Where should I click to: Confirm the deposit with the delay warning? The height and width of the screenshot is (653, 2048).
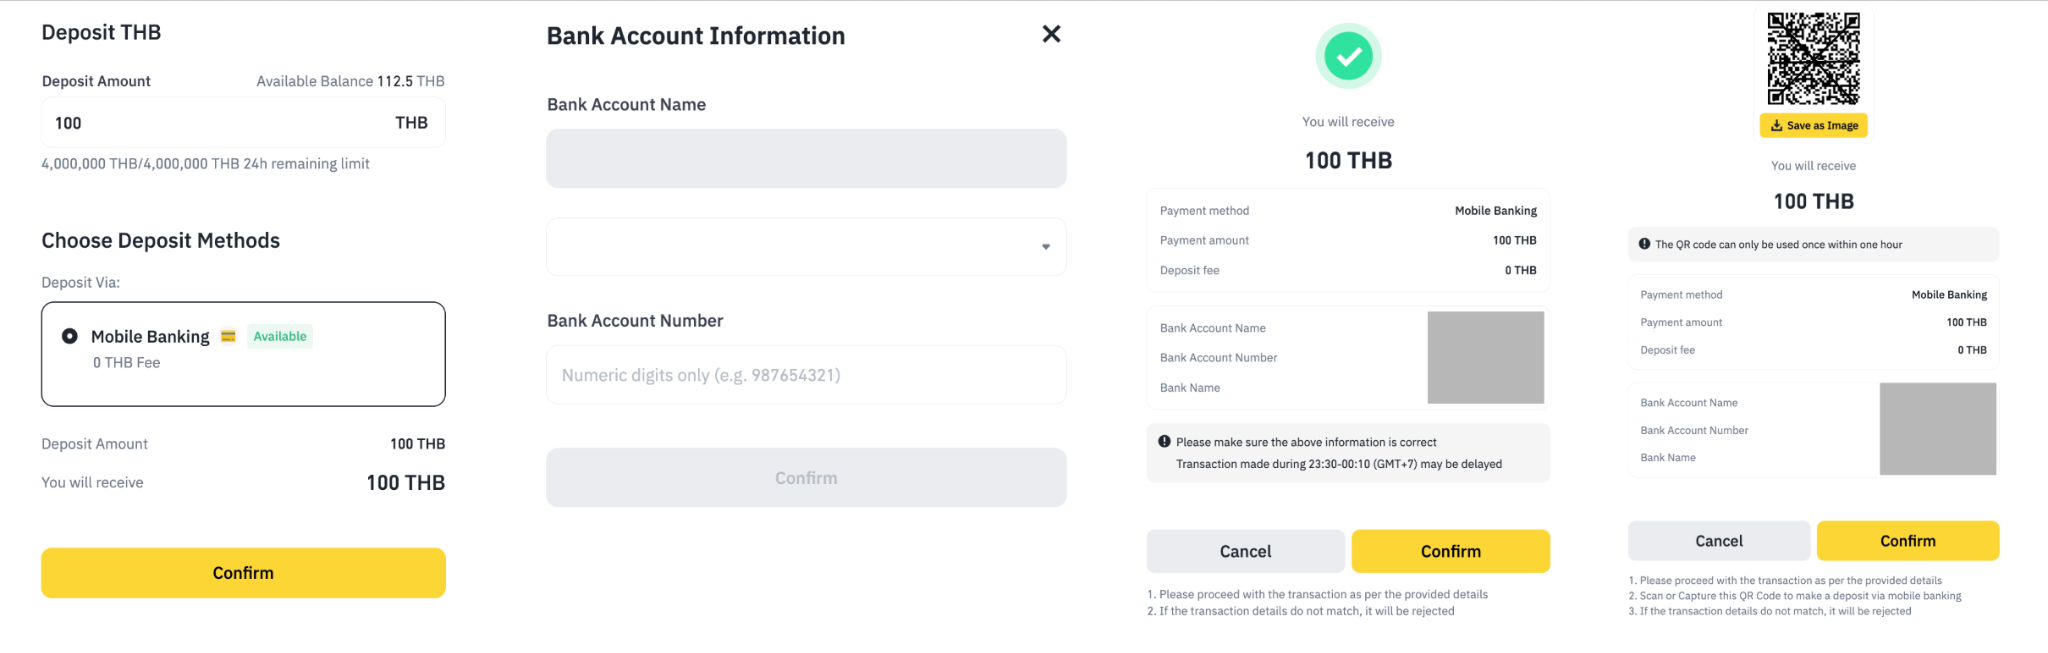point(1450,551)
